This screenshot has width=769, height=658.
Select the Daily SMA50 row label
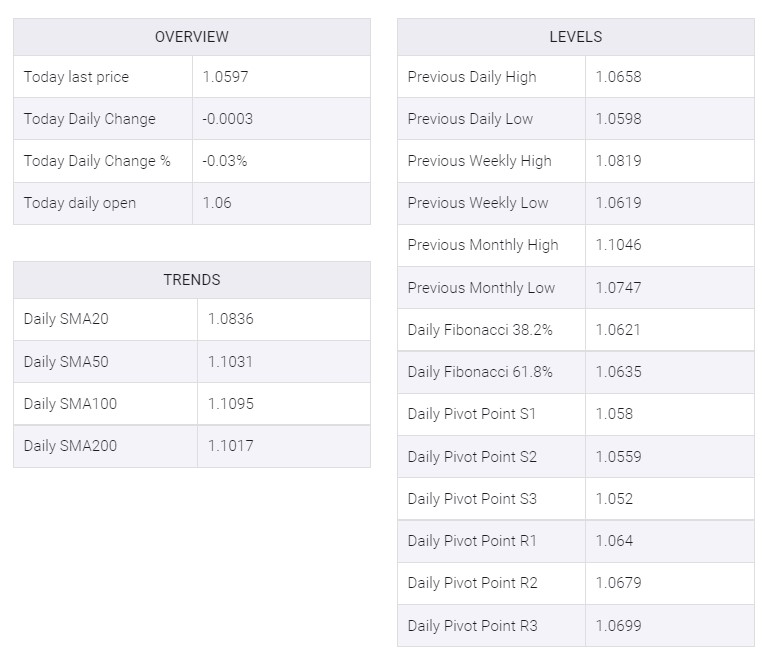pos(66,362)
